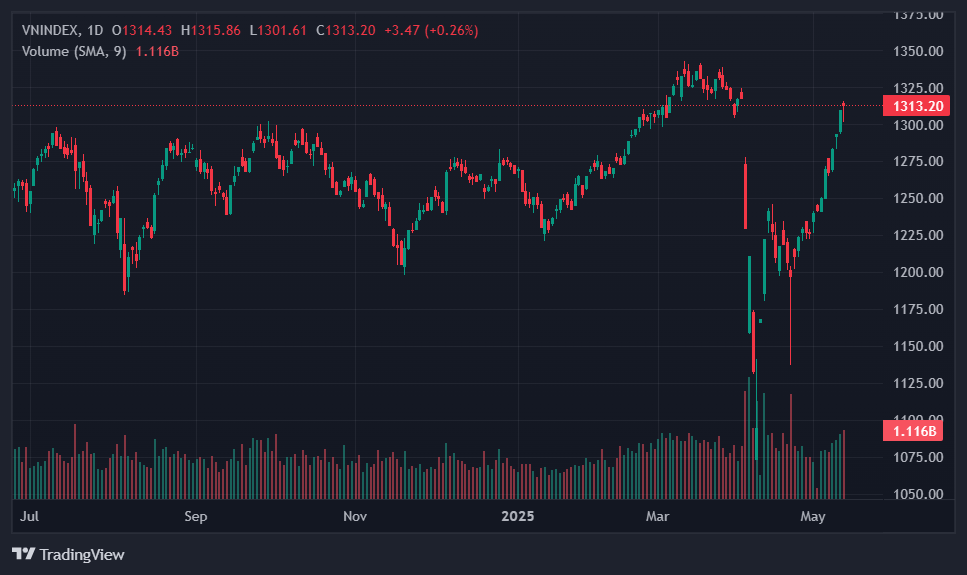Click the Jul label on time axis

(x=29, y=516)
